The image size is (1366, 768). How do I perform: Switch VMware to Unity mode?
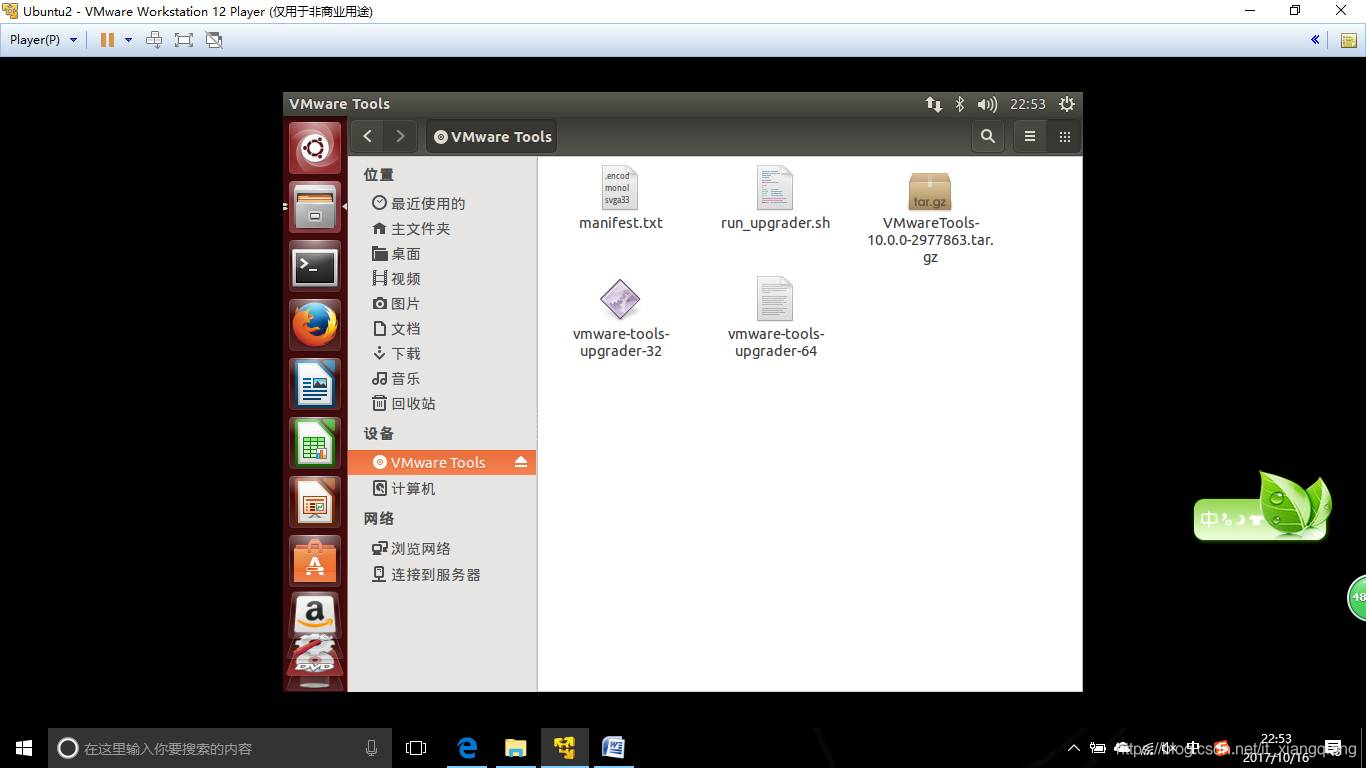(x=214, y=40)
